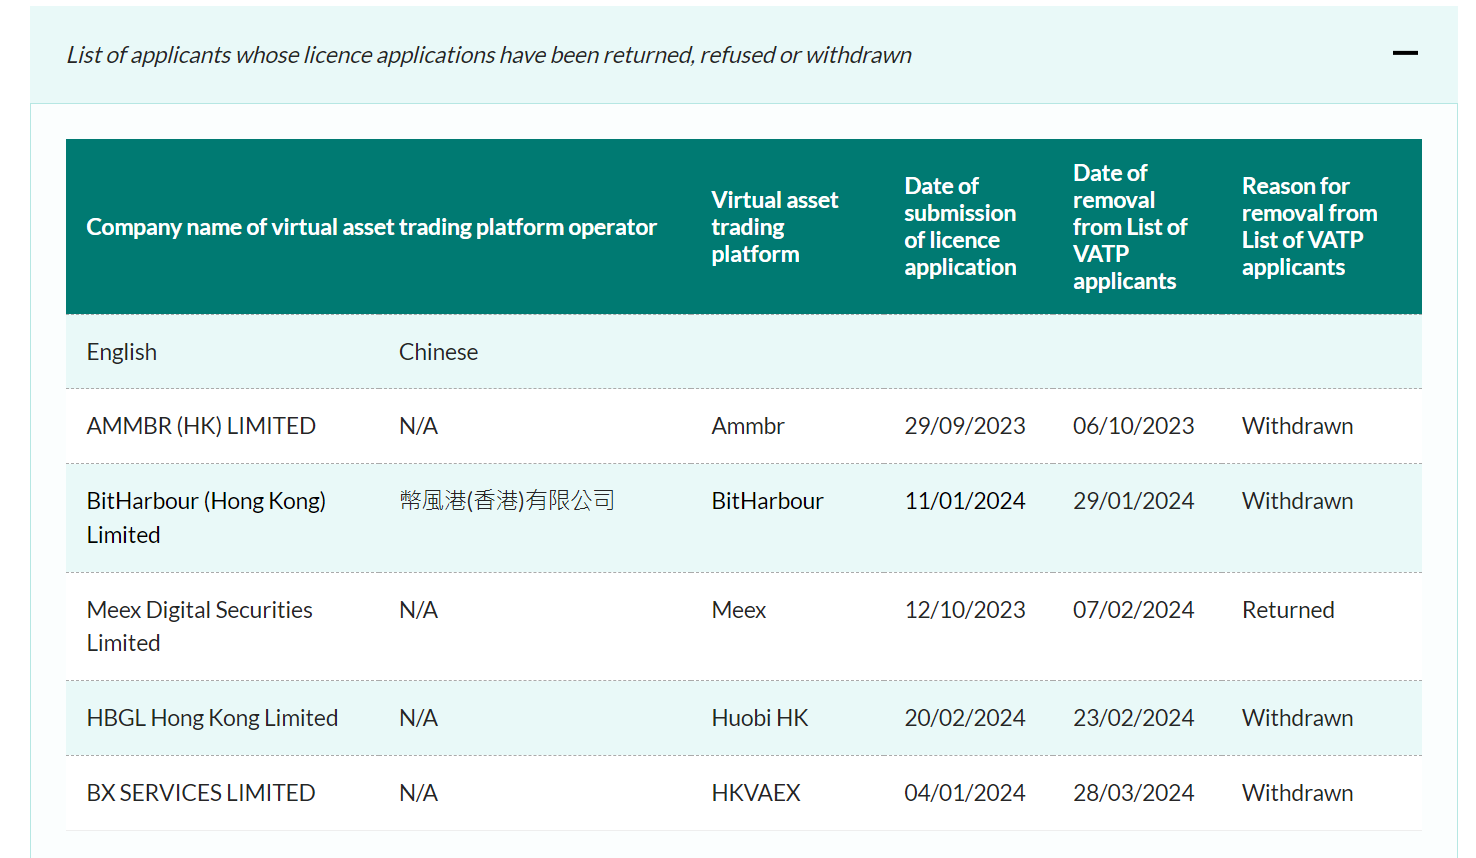Select the Date of removal column header
Screen dimensions: 1476x858
(x=1128, y=226)
